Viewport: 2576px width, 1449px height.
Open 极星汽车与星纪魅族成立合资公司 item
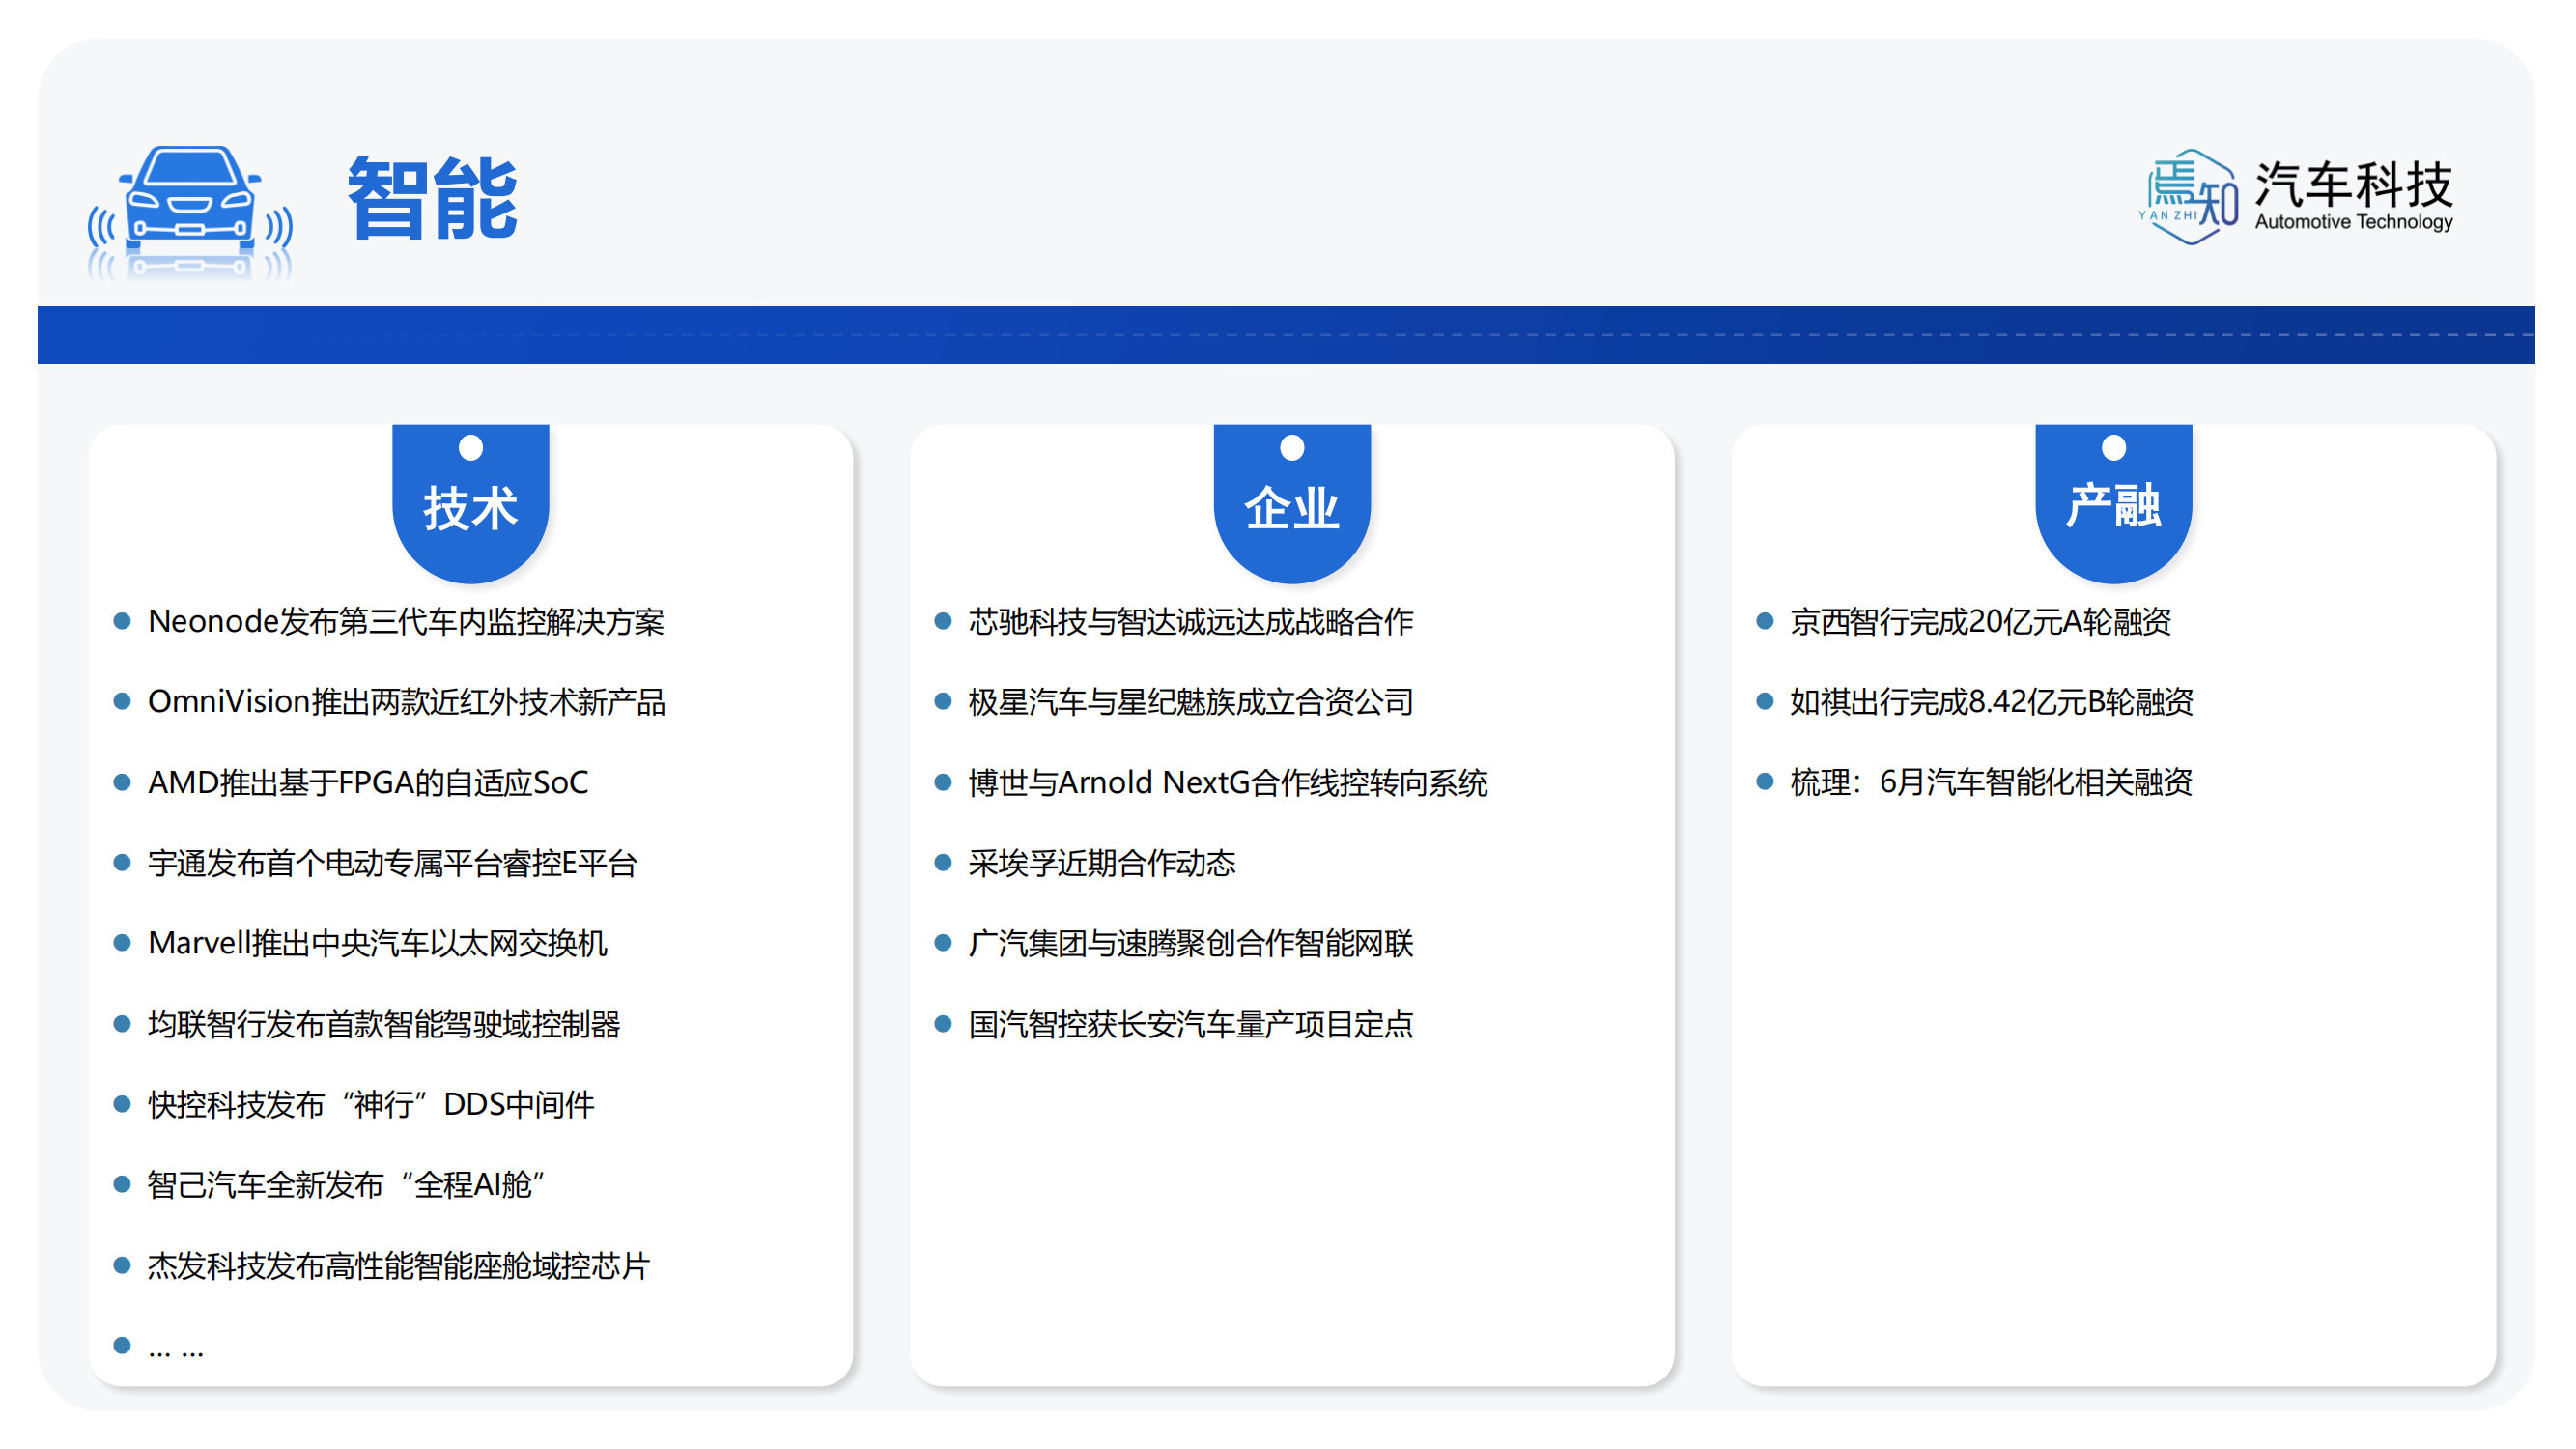[x=1191, y=702]
